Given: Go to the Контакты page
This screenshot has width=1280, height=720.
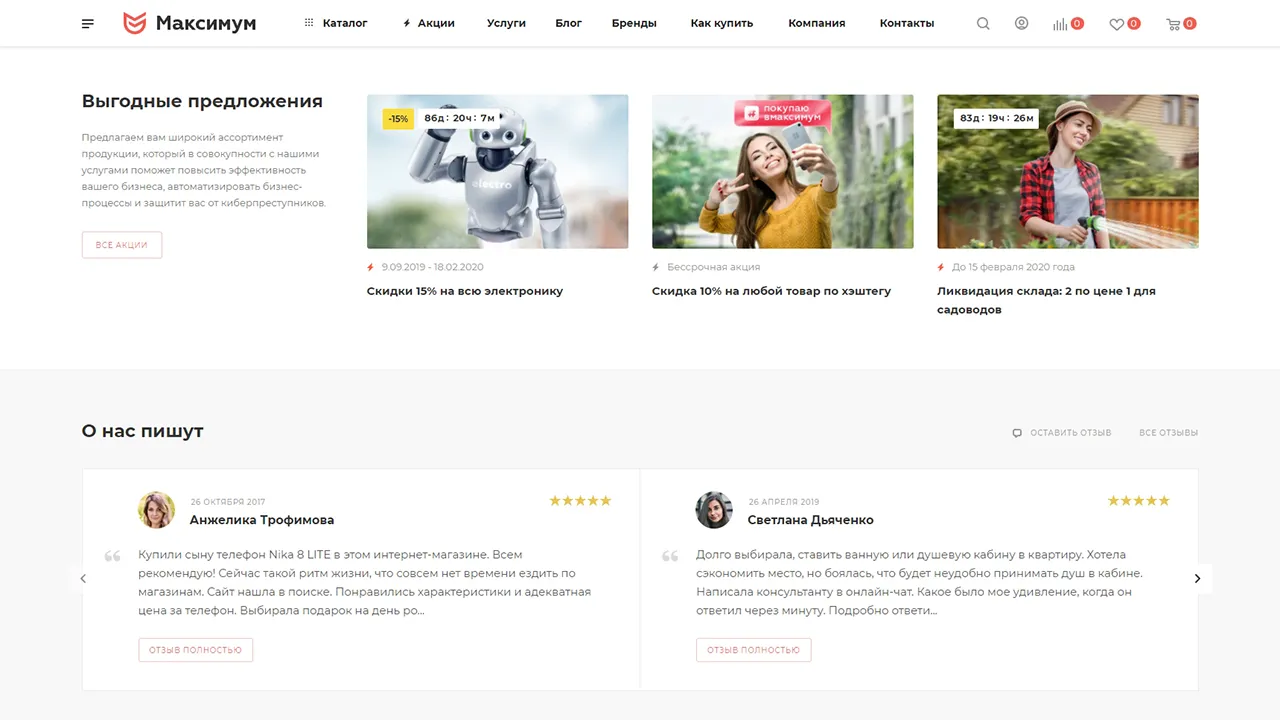Looking at the screenshot, I should click(907, 23).
